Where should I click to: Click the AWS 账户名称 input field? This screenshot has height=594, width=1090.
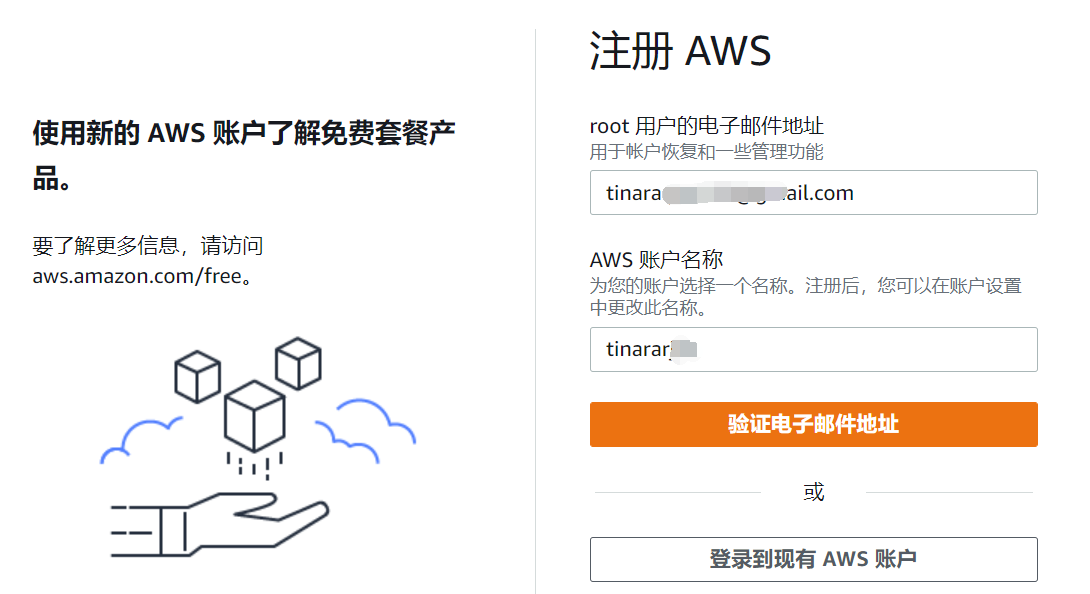coord(813,349)
